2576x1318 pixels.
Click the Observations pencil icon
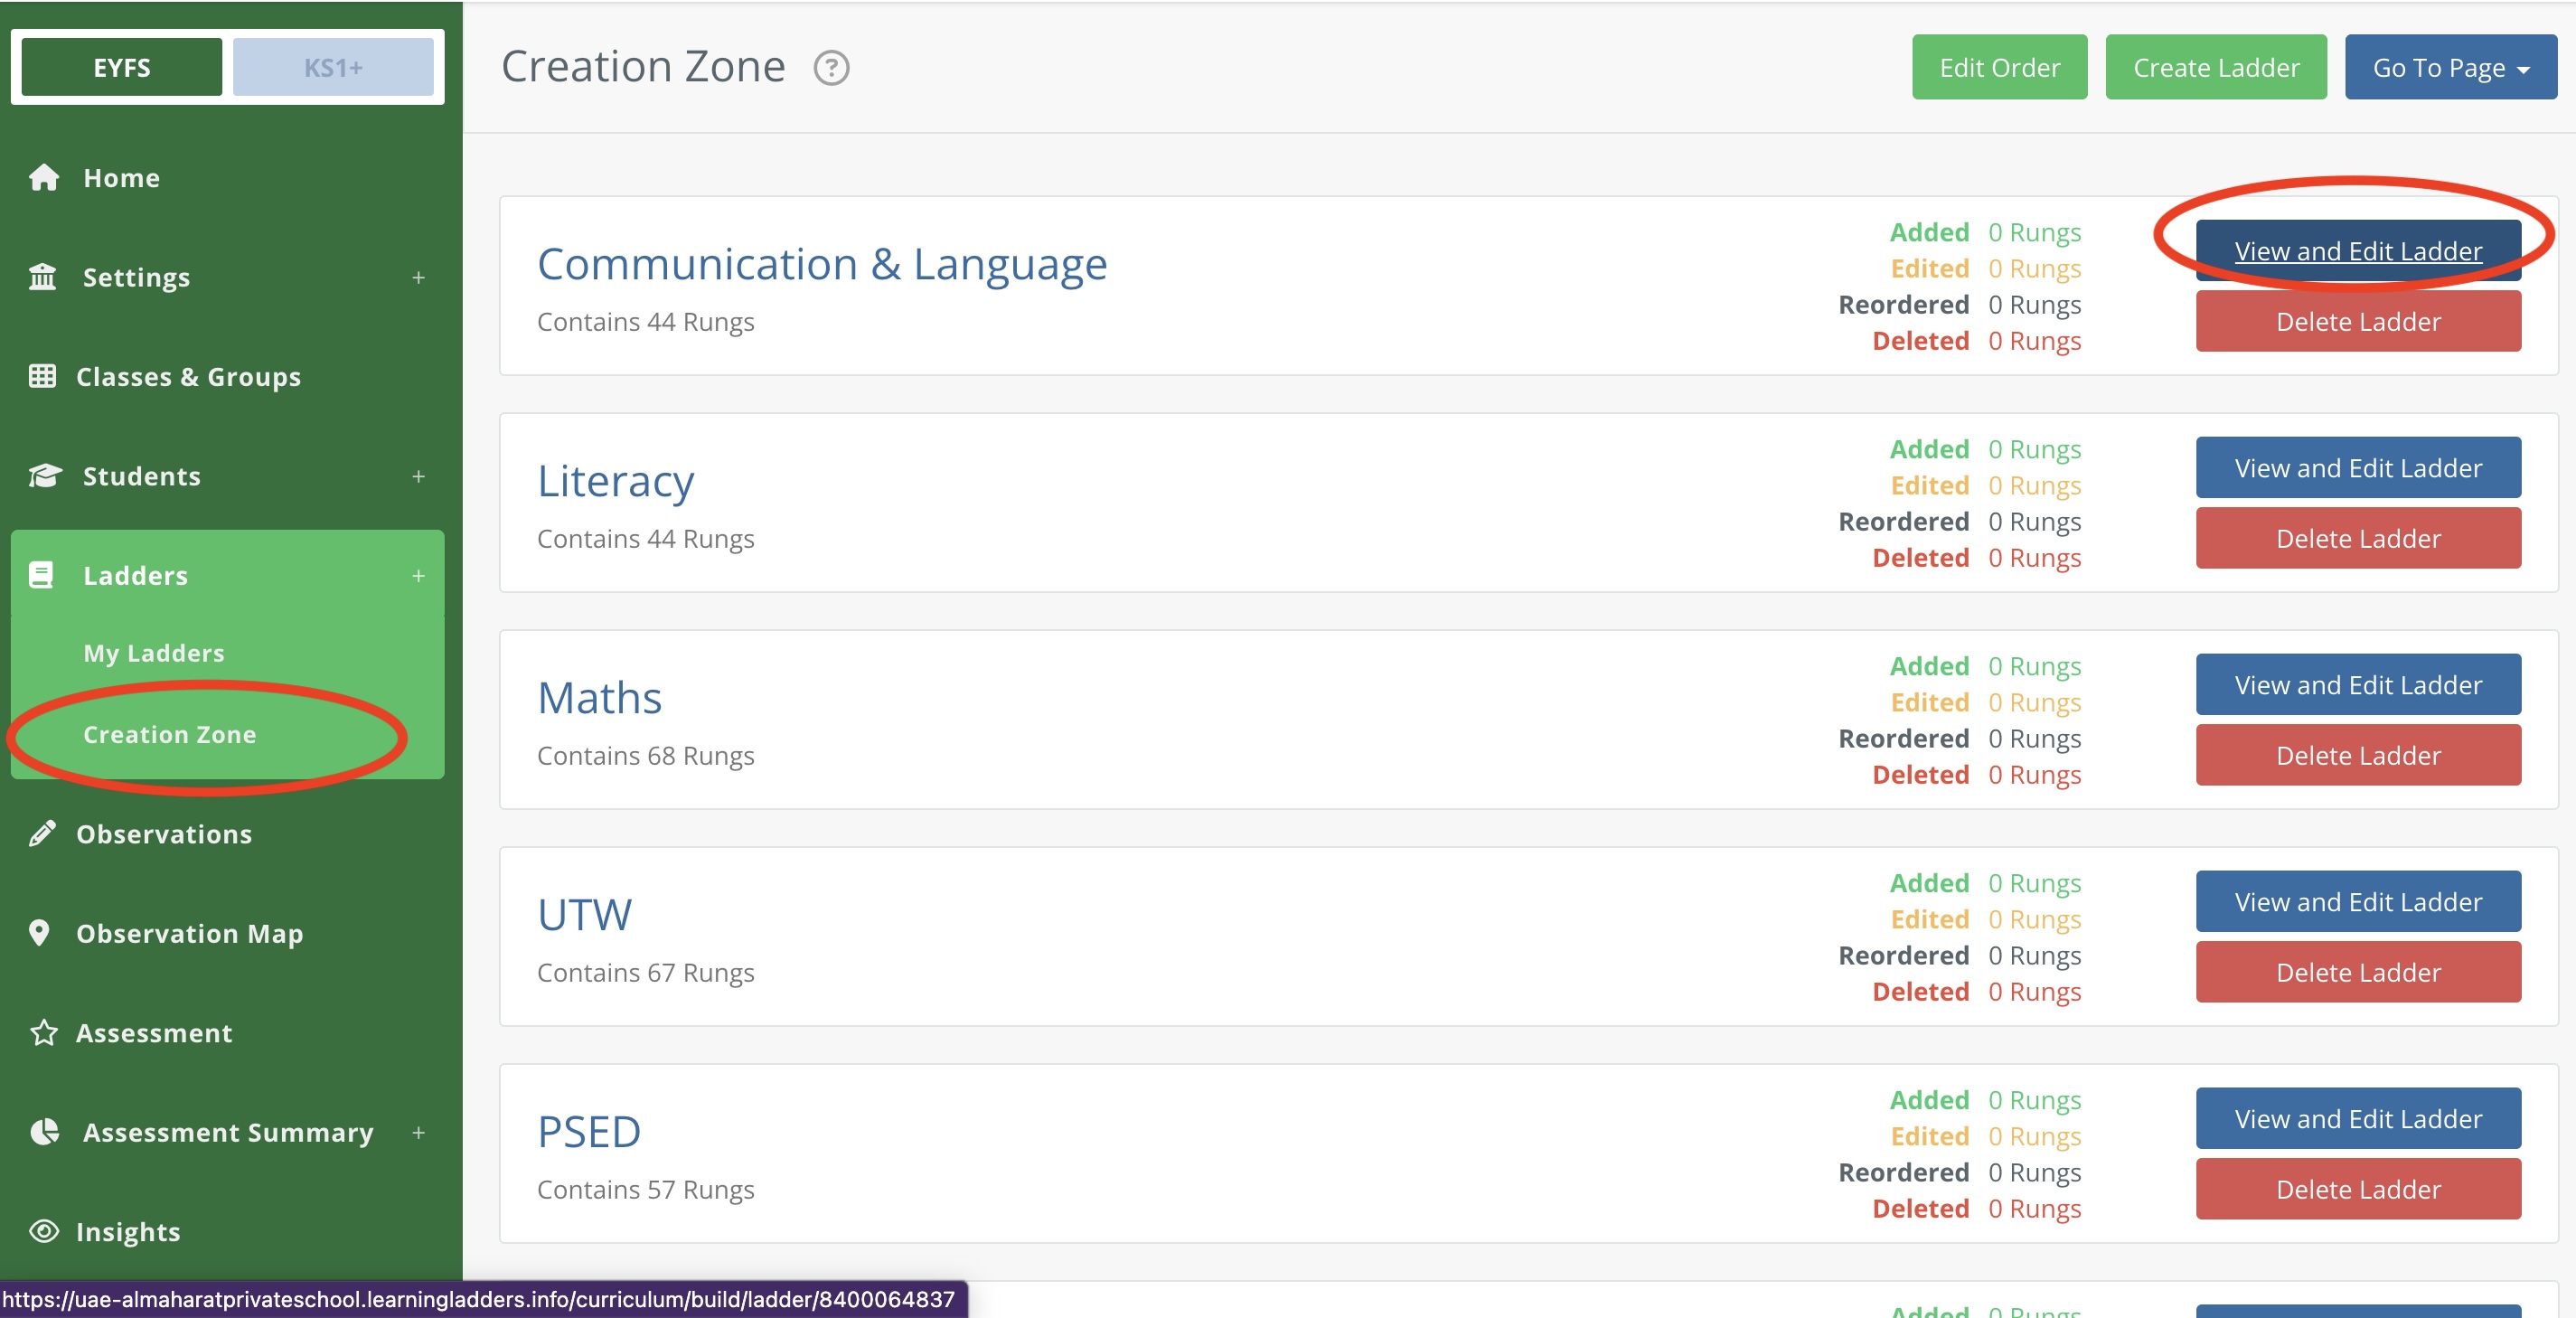[x=42, y=834]
